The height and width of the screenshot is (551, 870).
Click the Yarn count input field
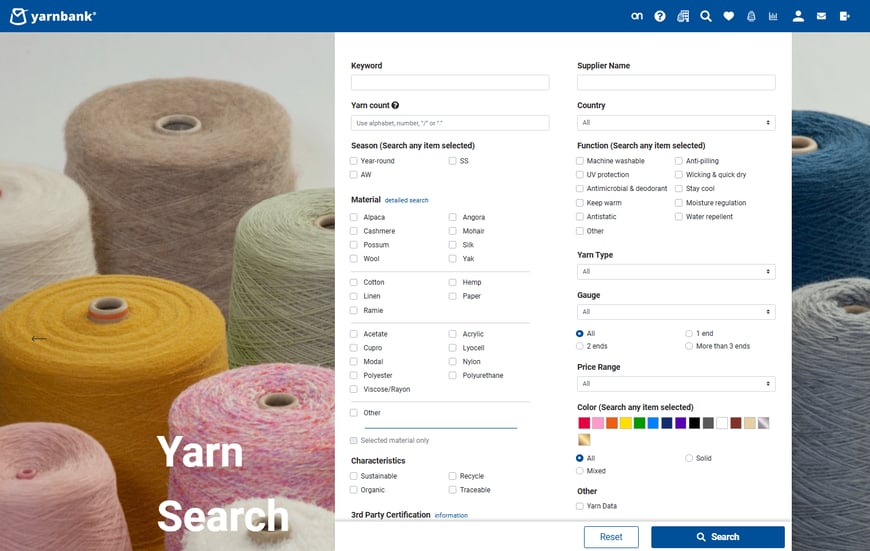coord(450,123)
